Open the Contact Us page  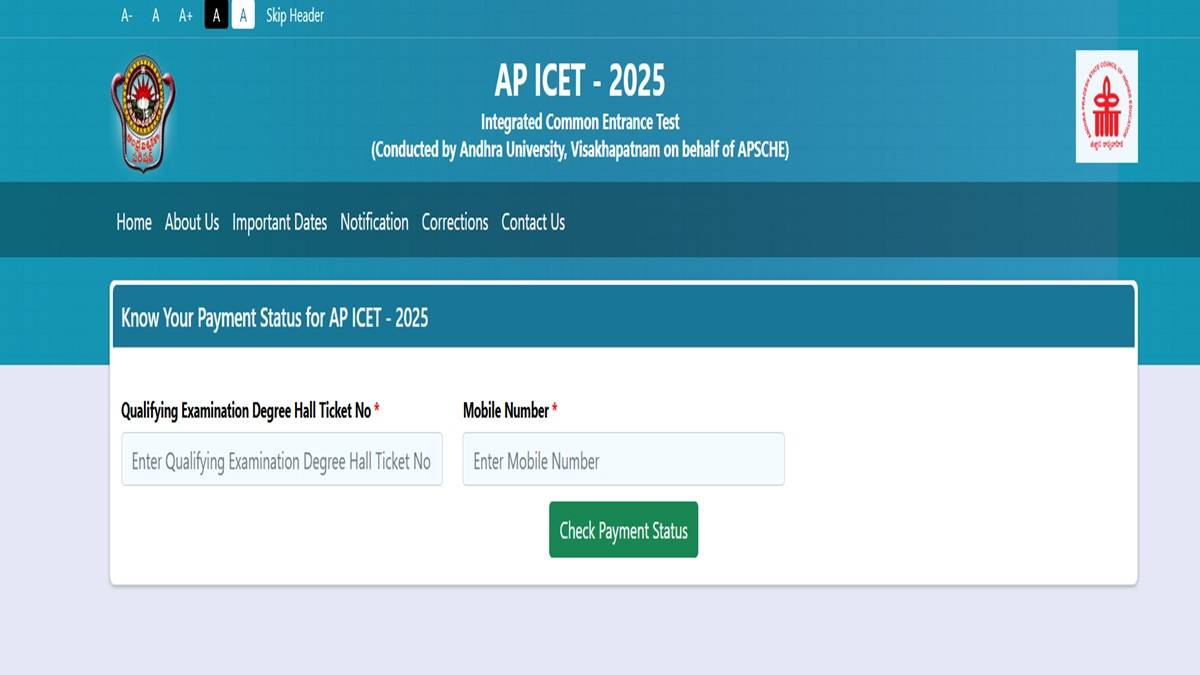point(532,222)
